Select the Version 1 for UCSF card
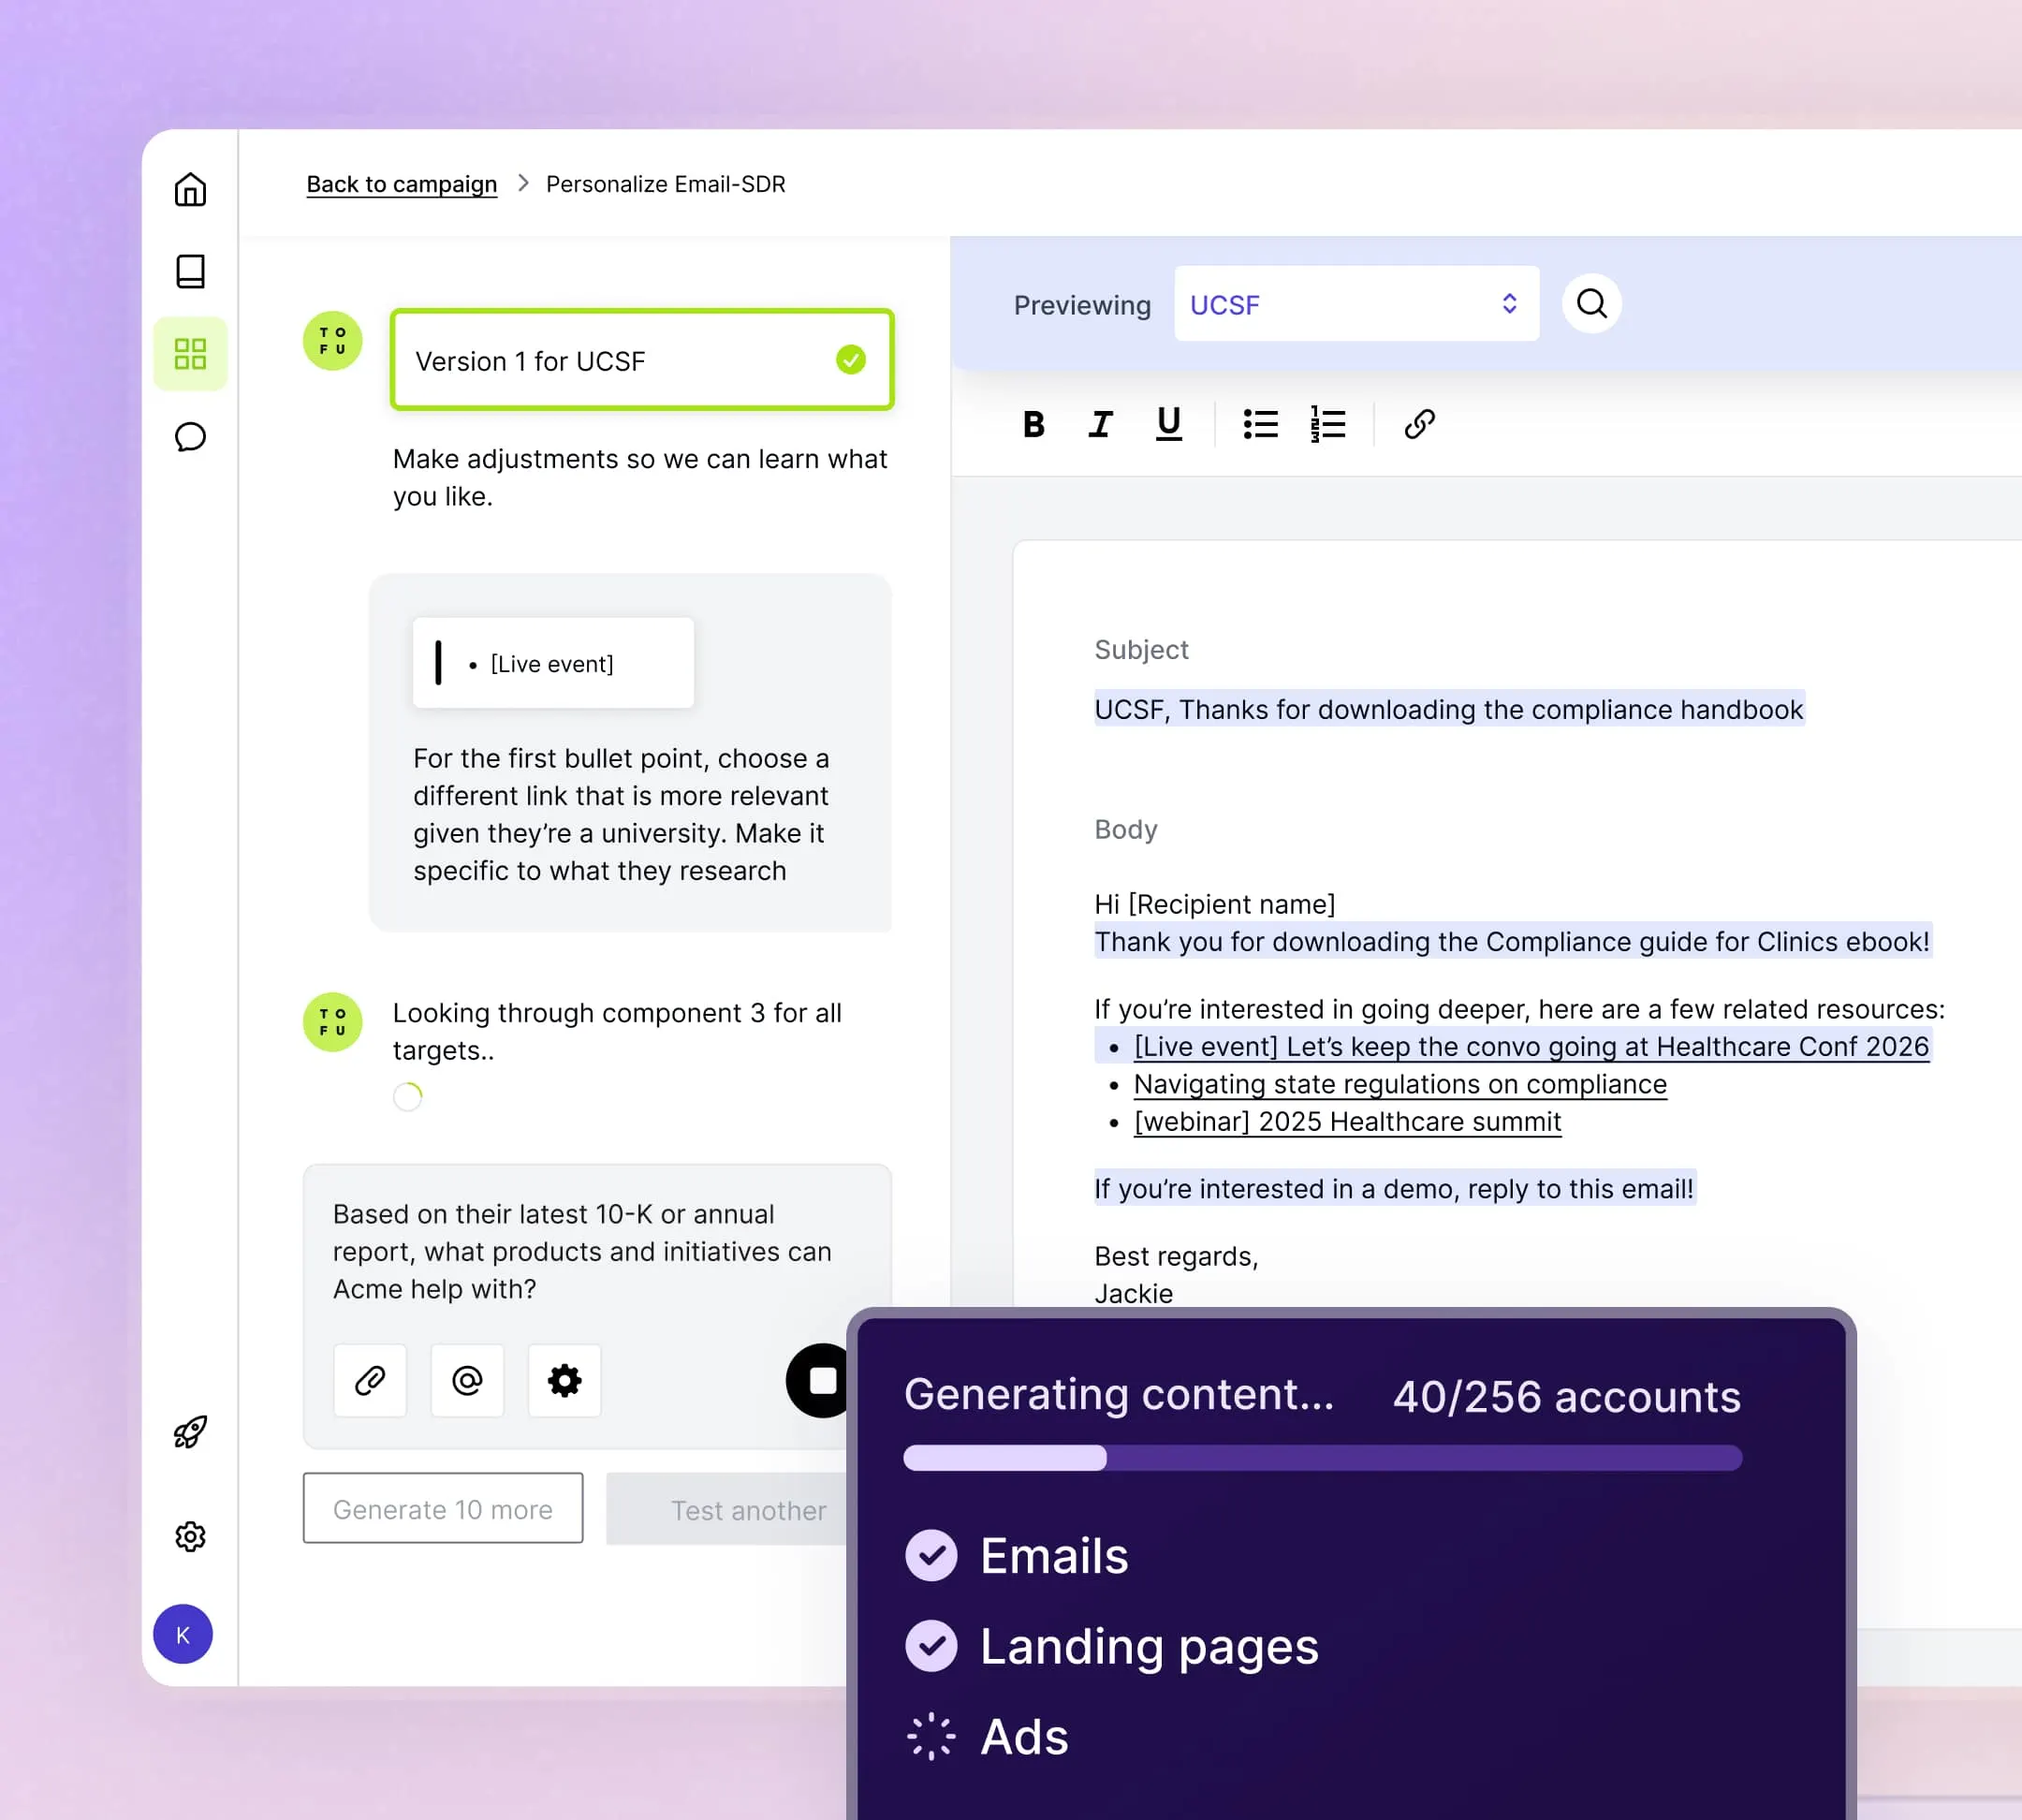Viewport: 2022px width, 1820px height. 641,360
